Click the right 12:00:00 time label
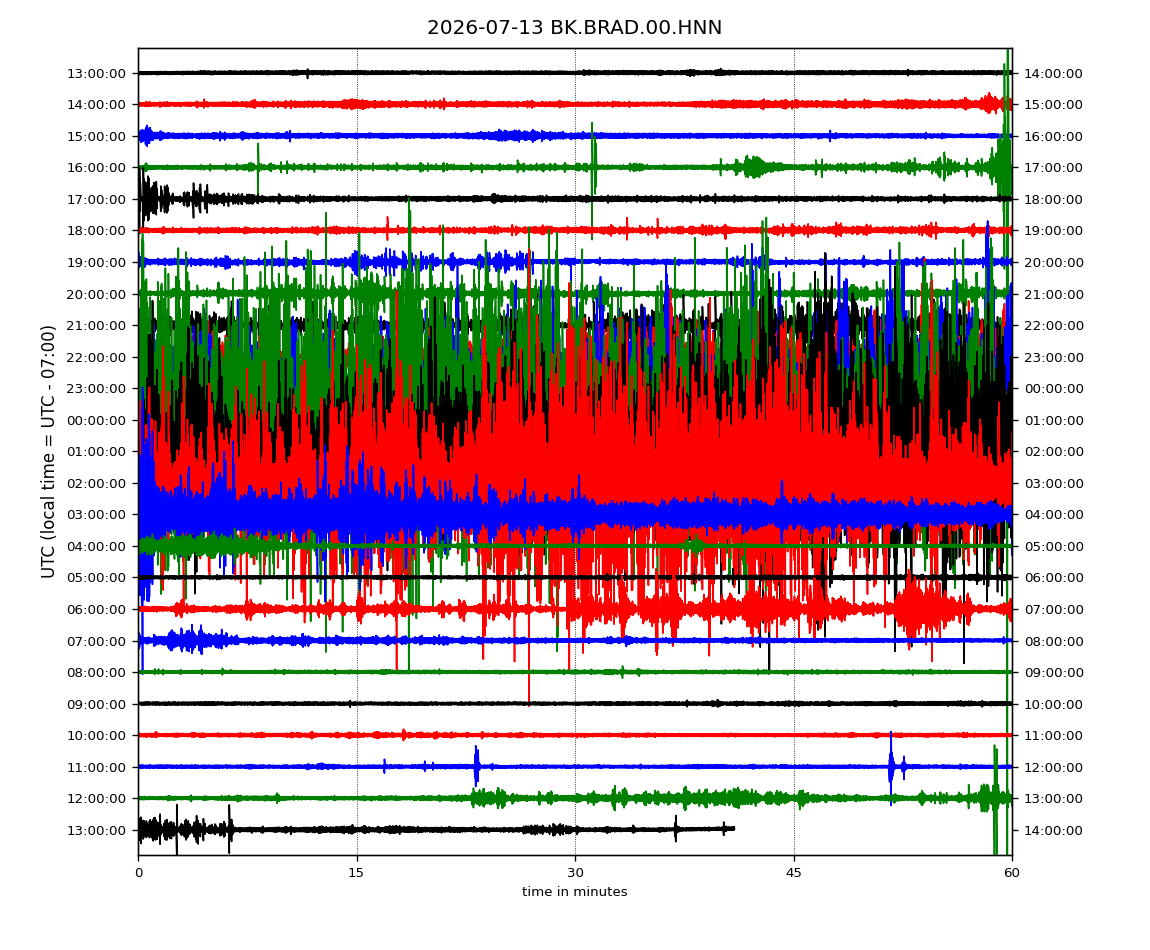Viewport: 1150px width, 950px height. point(1053,767)
